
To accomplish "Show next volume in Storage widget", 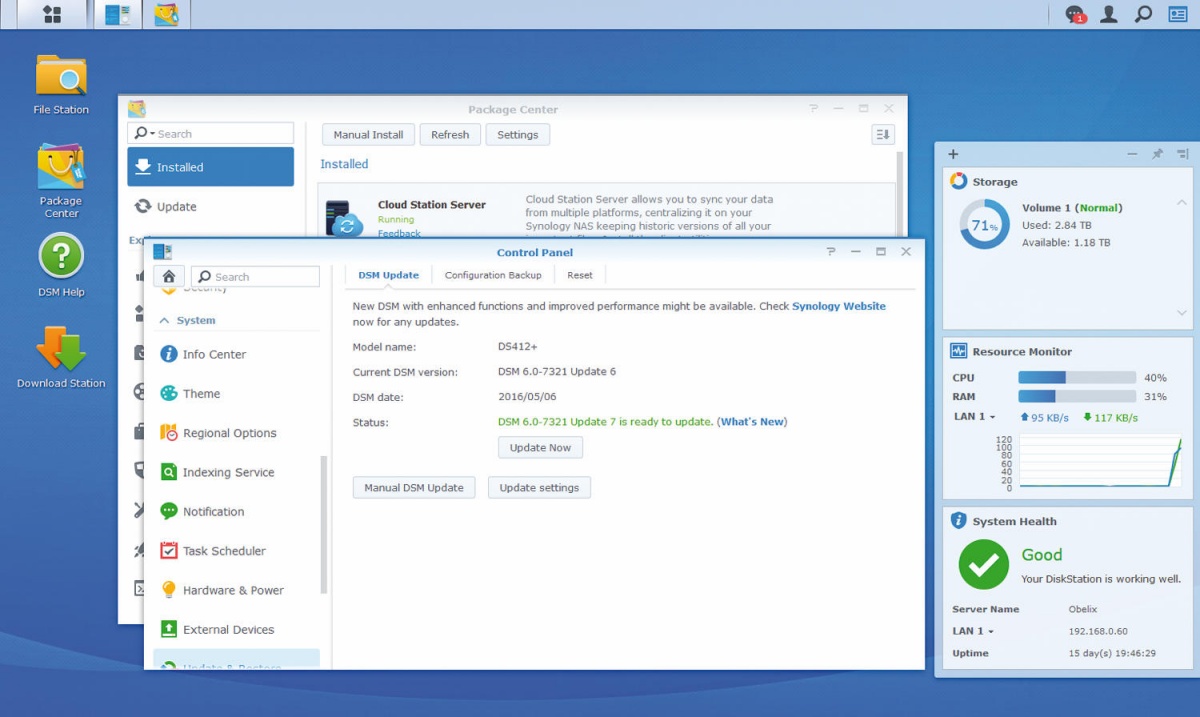I will [x=1181, y=313].
